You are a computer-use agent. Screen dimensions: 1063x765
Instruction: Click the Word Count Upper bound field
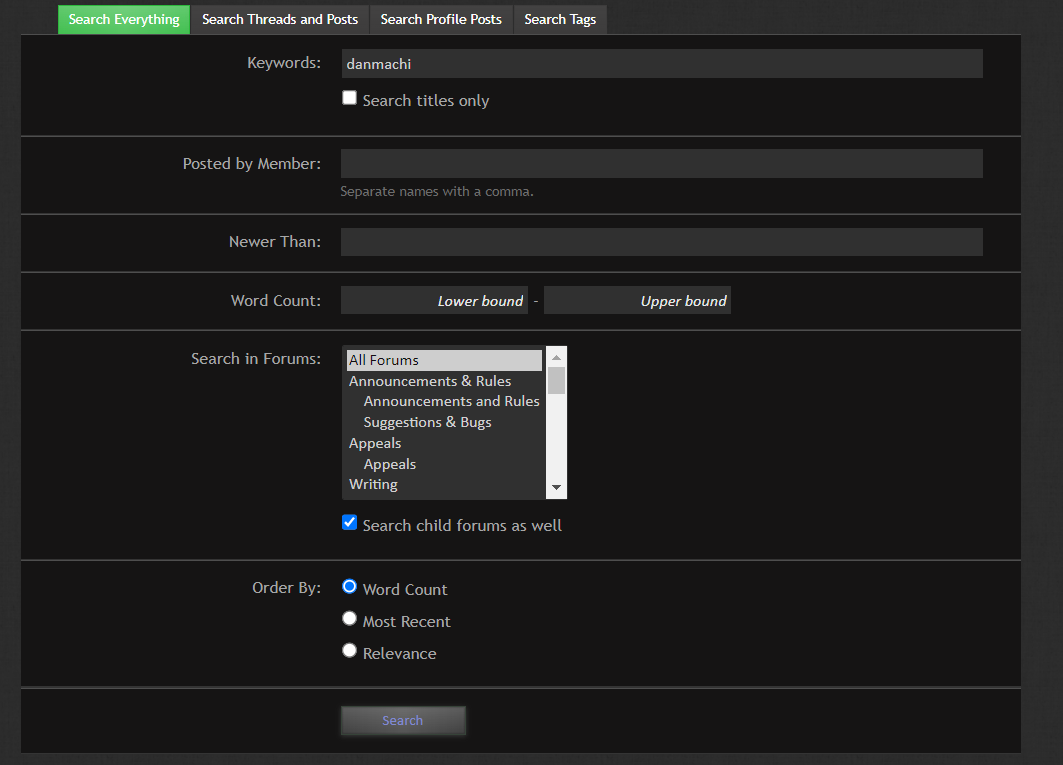(637, 301)
